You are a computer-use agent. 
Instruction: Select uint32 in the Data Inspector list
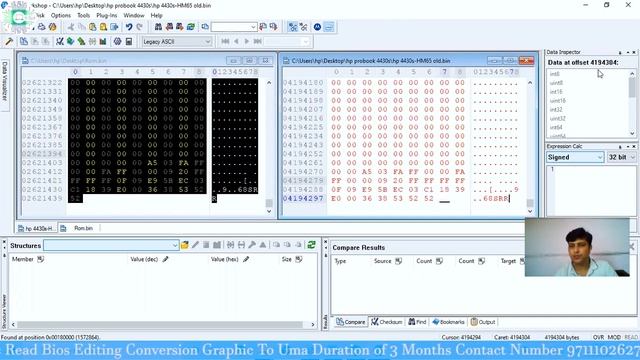pos(557,118)
